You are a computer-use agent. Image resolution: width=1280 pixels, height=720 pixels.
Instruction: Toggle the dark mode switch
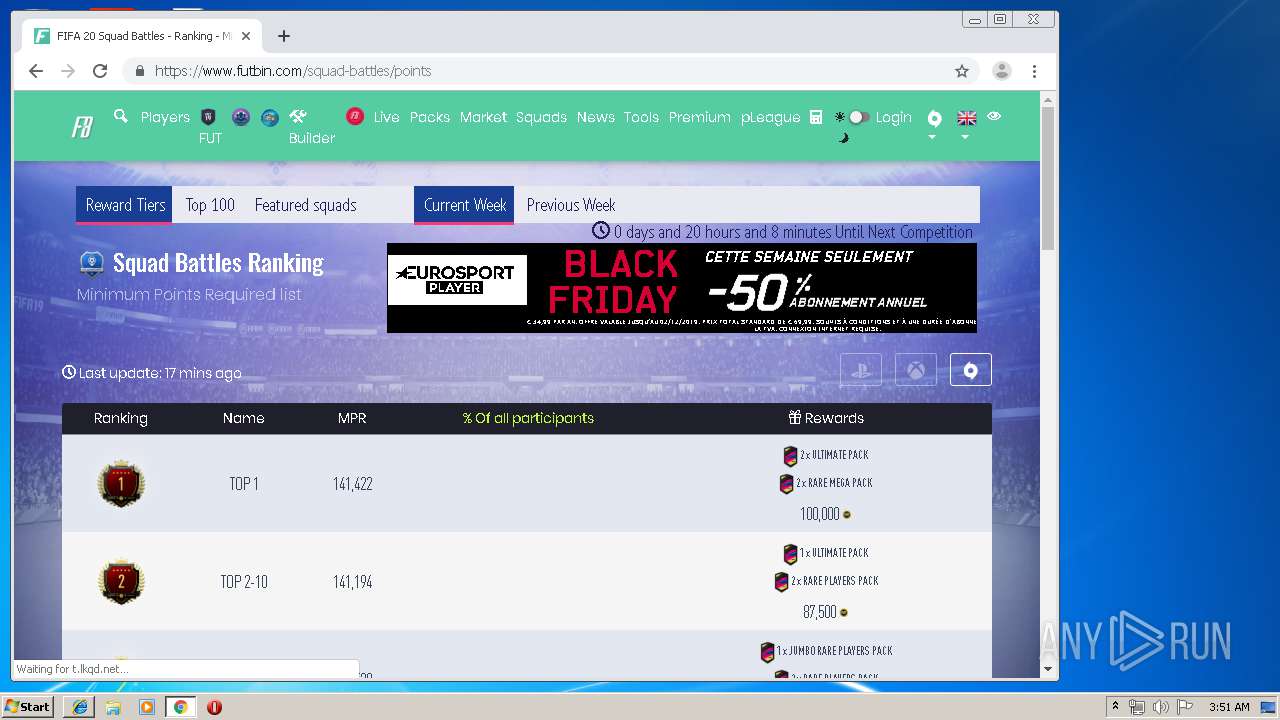[857, 117]
